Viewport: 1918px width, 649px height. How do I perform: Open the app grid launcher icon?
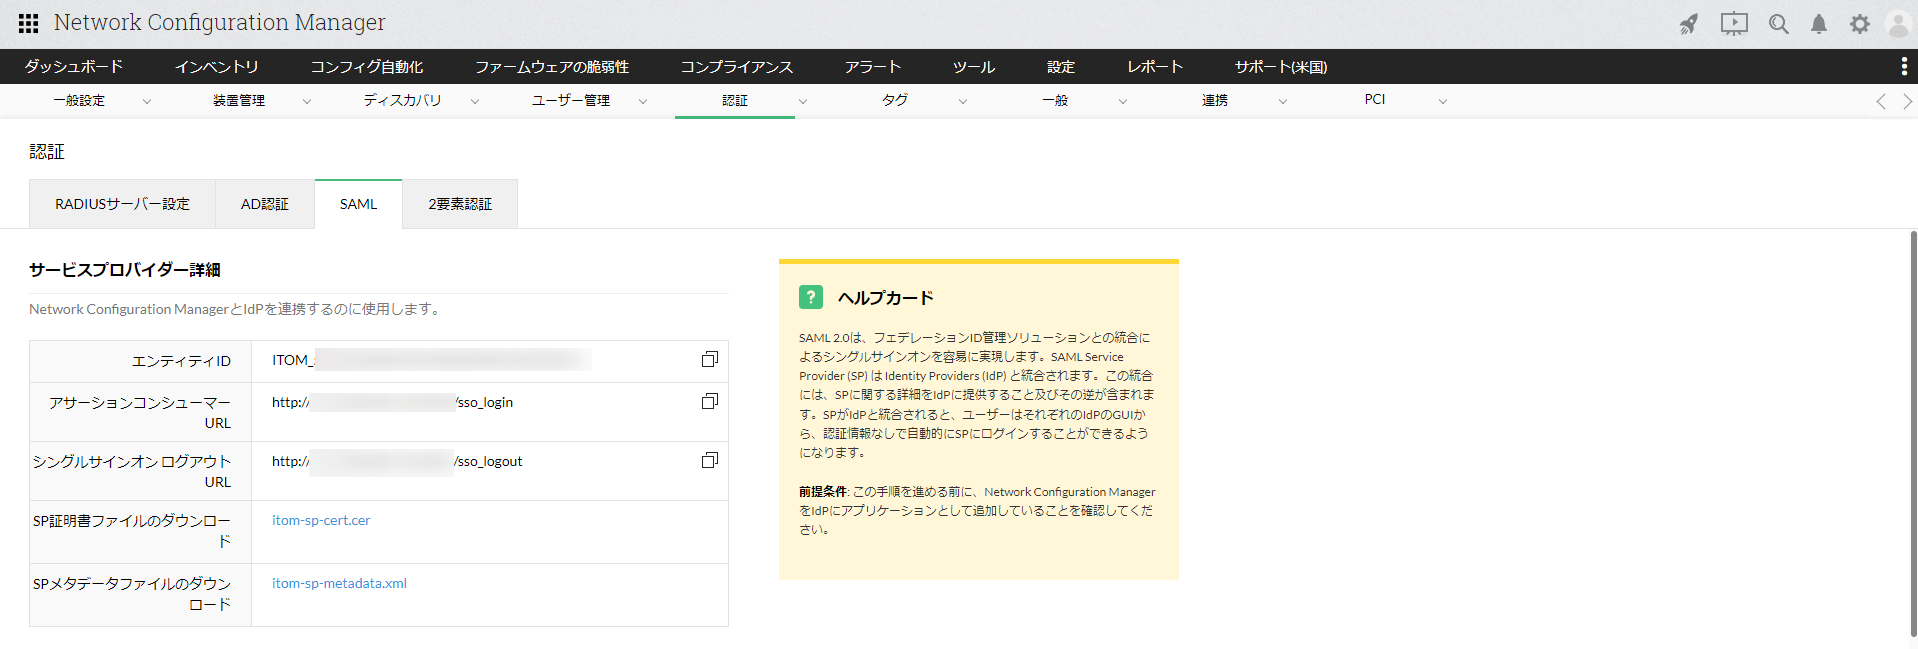[28, 23]
